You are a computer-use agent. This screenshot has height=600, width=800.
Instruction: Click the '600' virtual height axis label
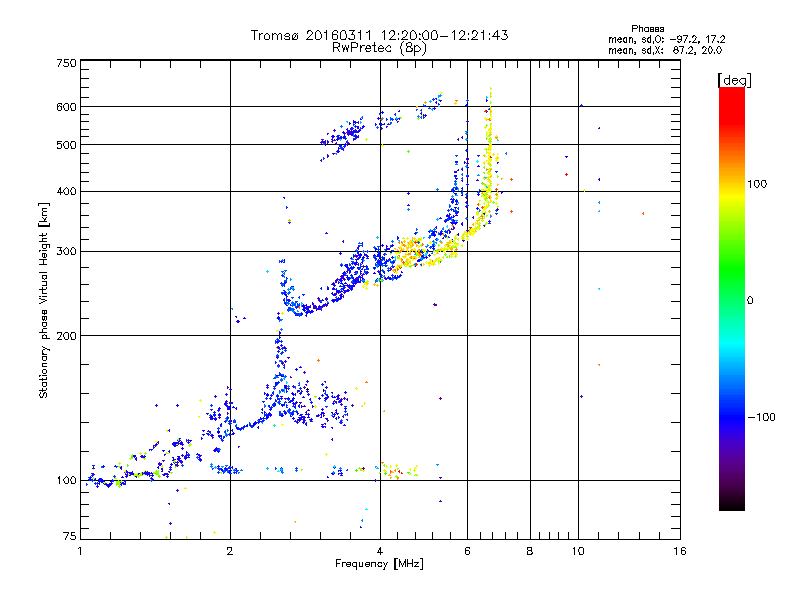pyautogui.click(x=66, y=107)
